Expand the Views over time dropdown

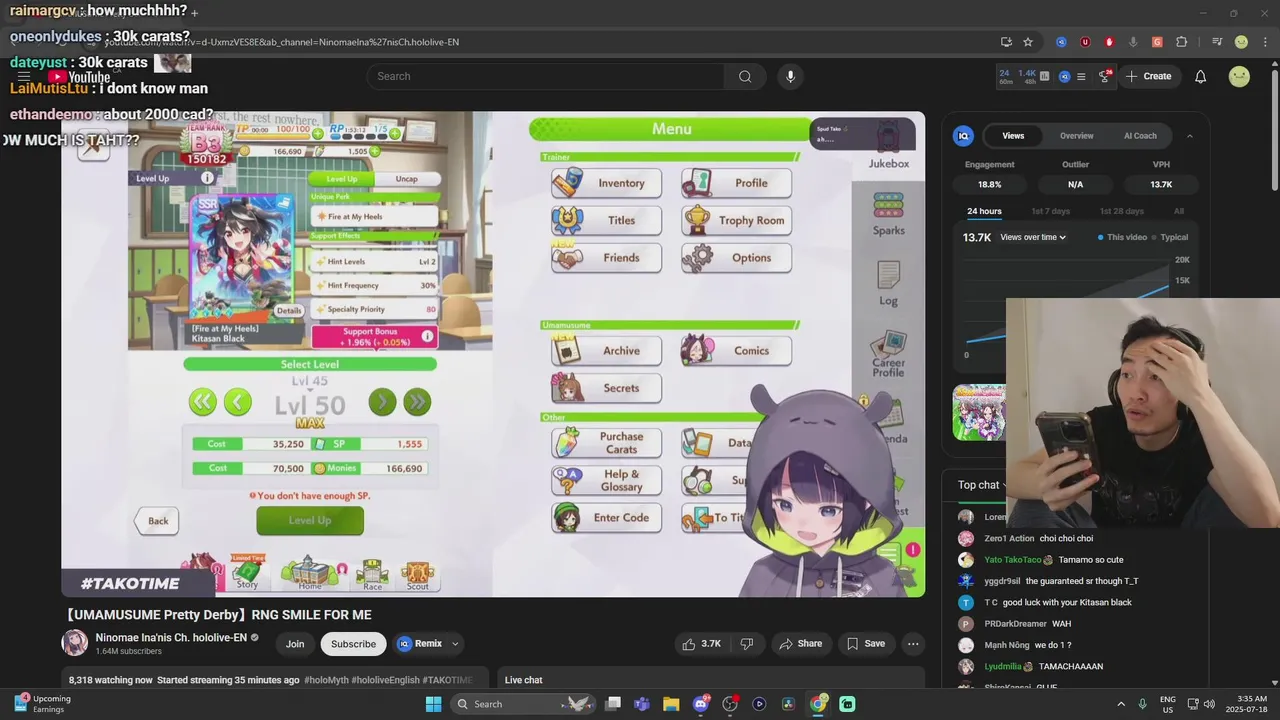click(1033, 237)
